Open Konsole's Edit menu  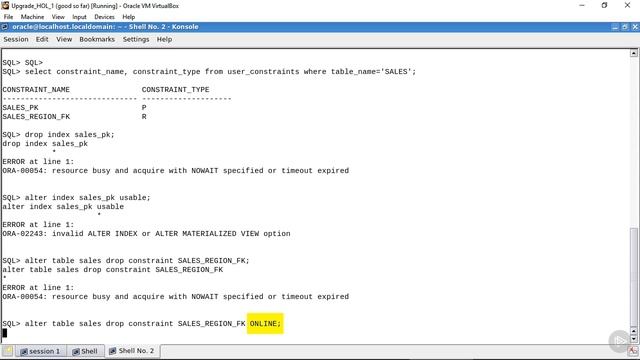pos(42,39)
